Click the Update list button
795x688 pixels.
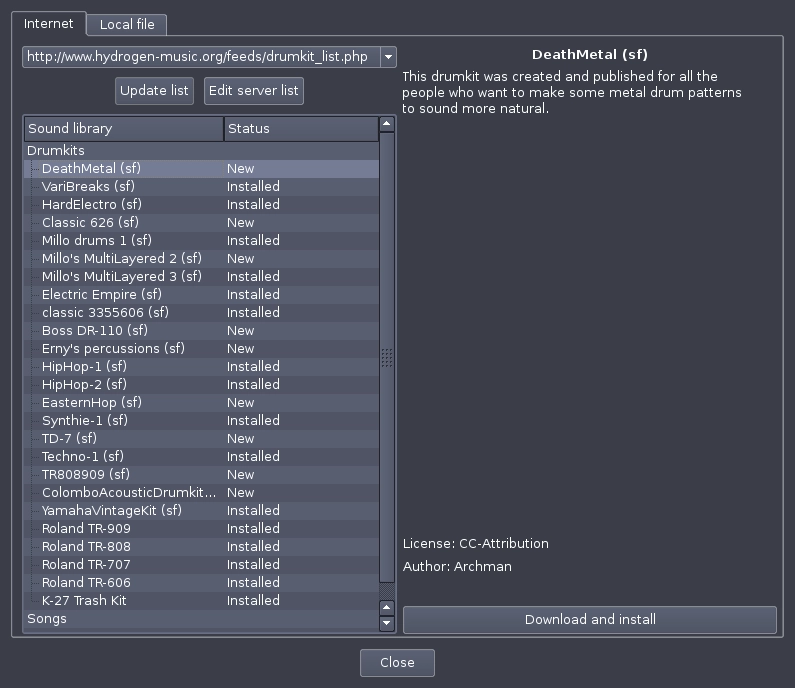(154, 91)
